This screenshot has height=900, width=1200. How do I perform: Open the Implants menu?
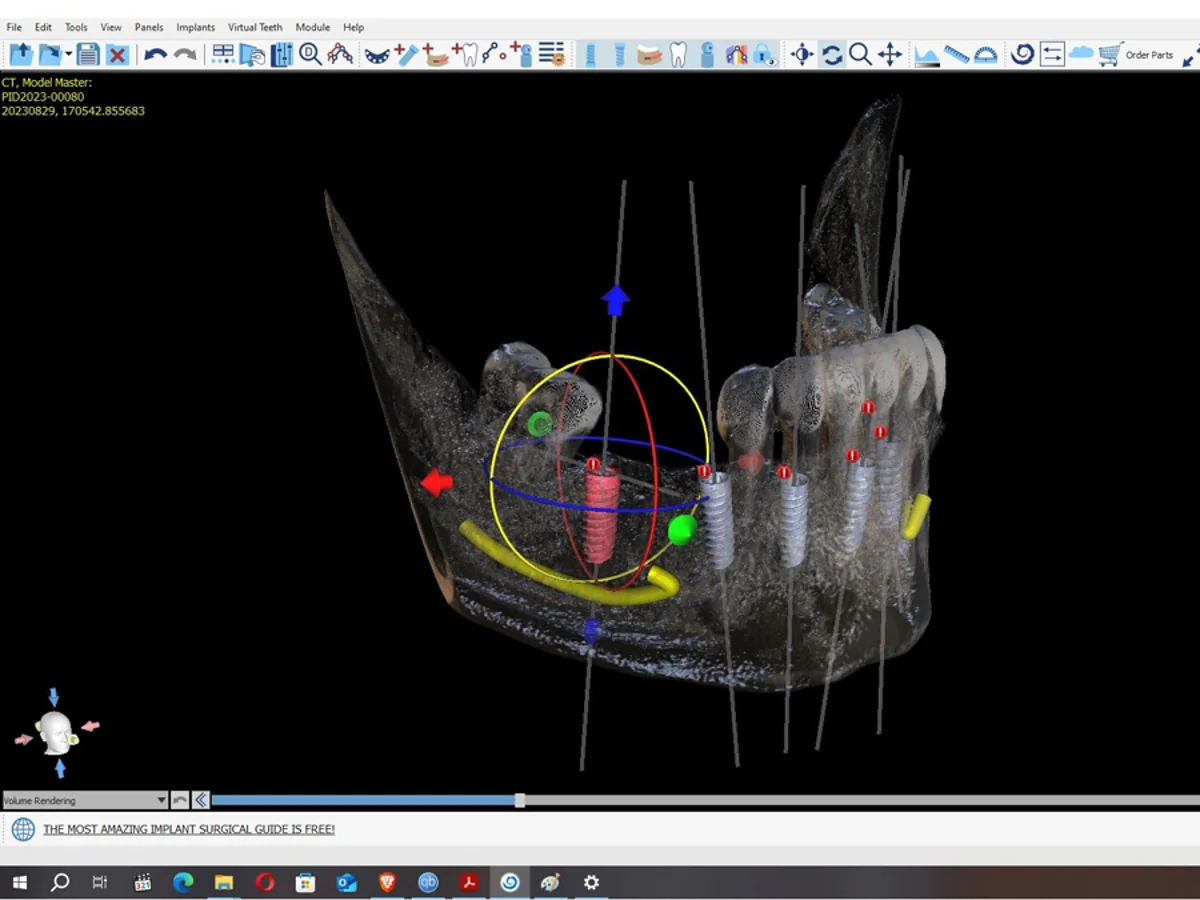pos(195,27)
